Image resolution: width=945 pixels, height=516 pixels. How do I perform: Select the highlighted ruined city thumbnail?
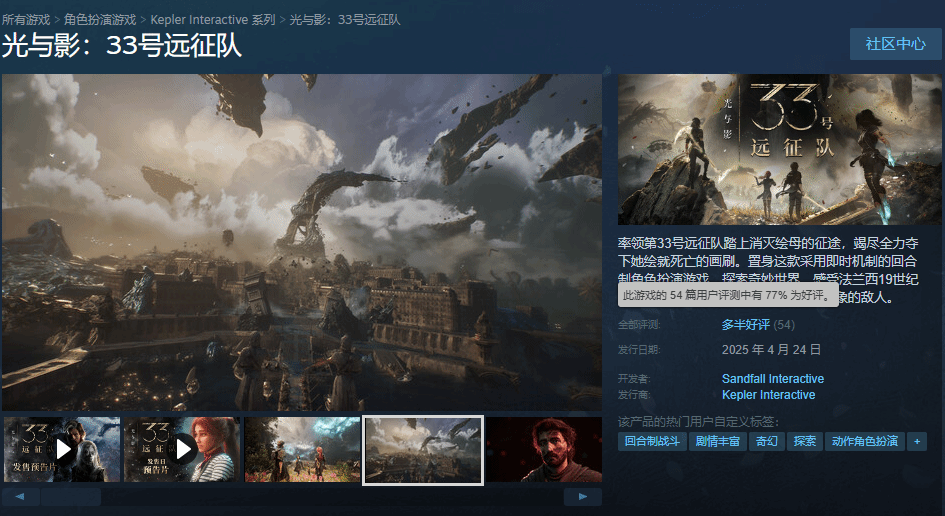point(422,450)
